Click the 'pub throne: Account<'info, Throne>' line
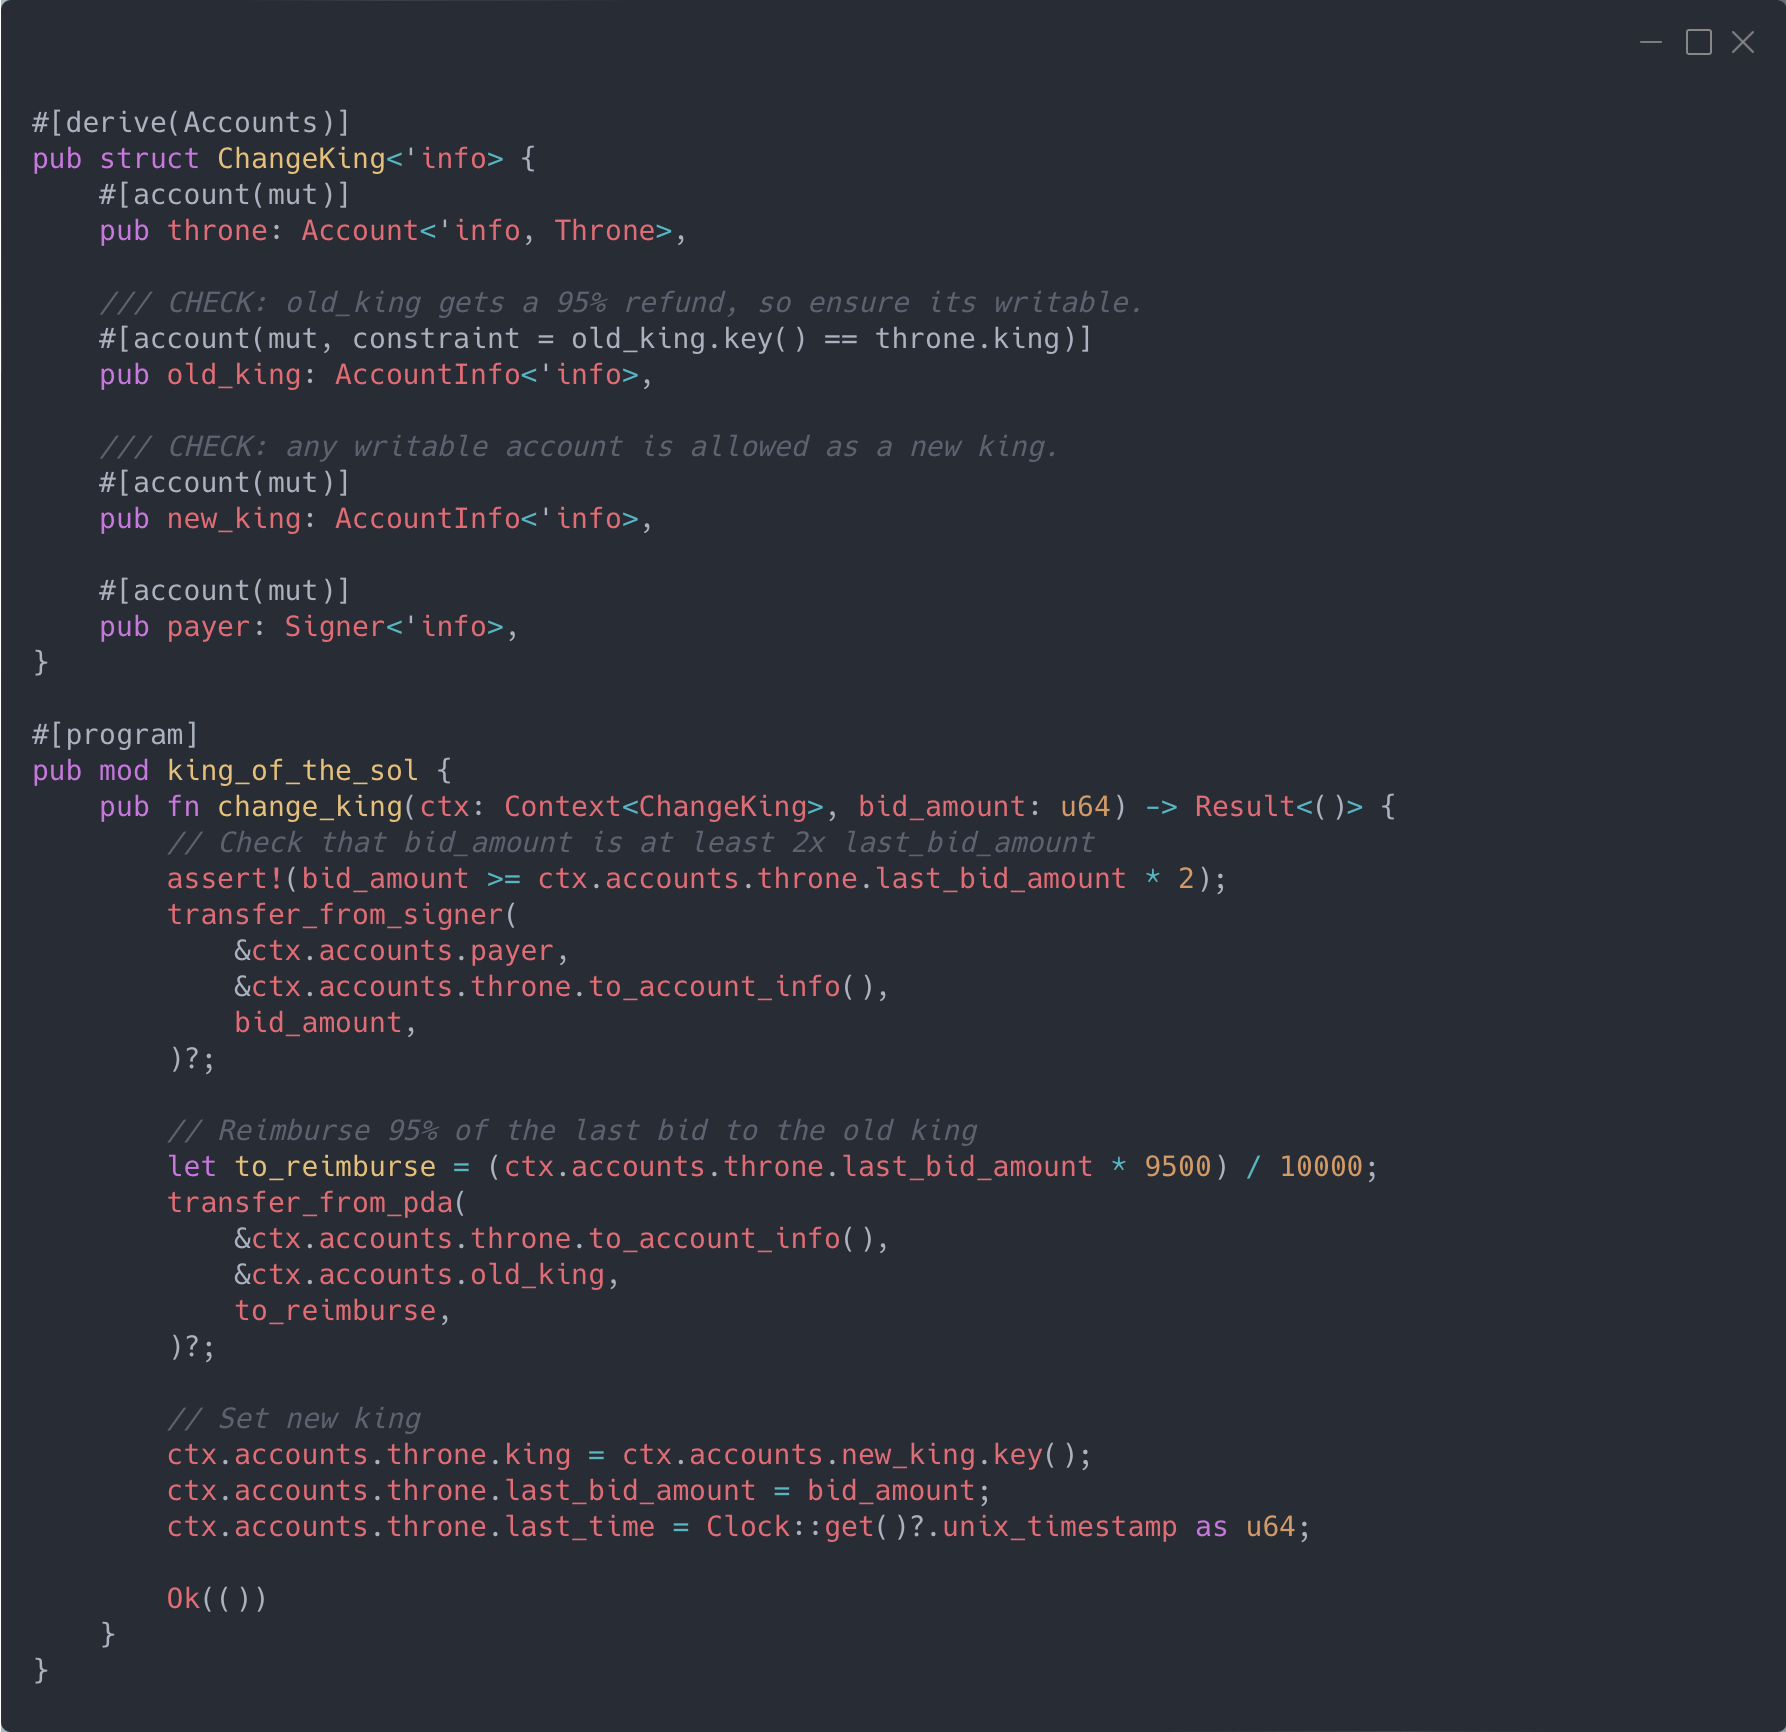Image resolution: width=1786 pixels, height=1732 pixels. pos(393,231)
